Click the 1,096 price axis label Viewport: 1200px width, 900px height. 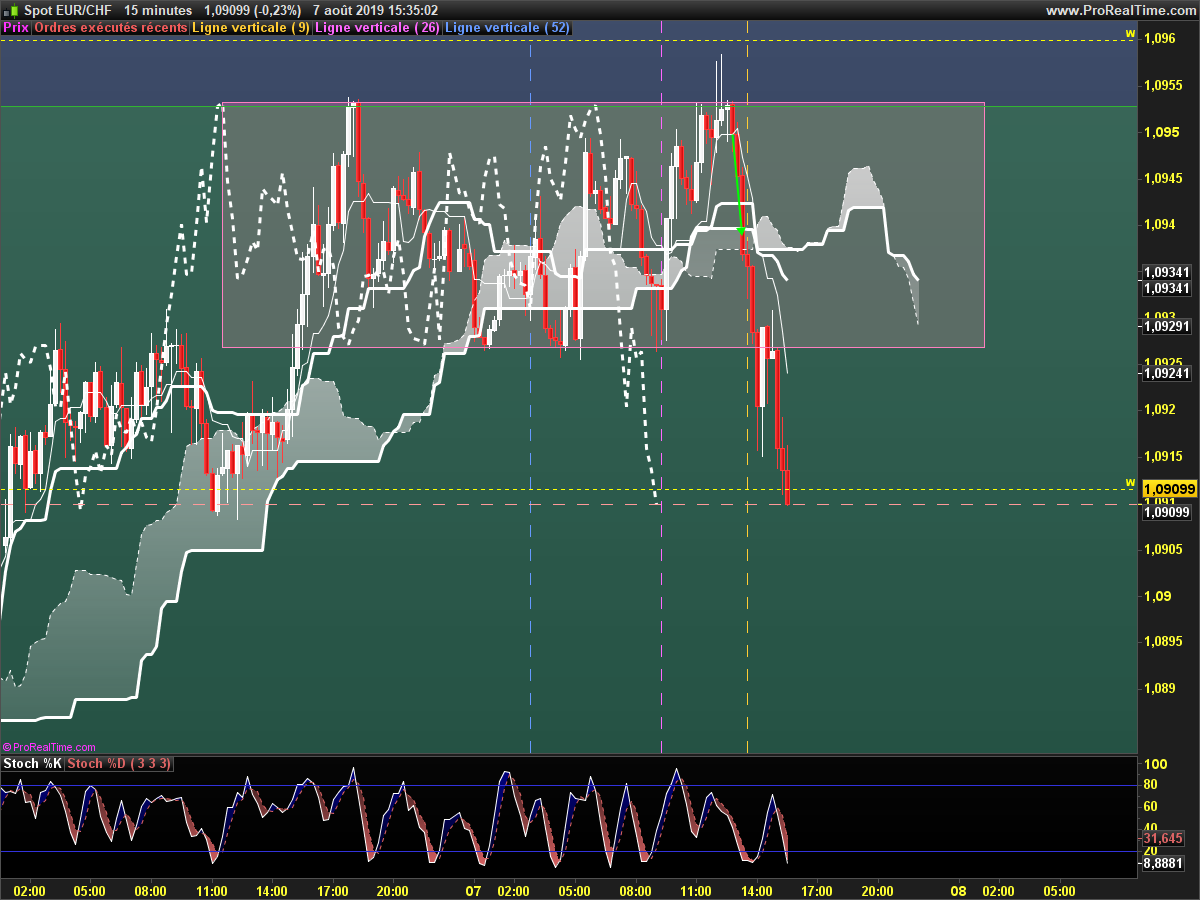[1160, 39]
